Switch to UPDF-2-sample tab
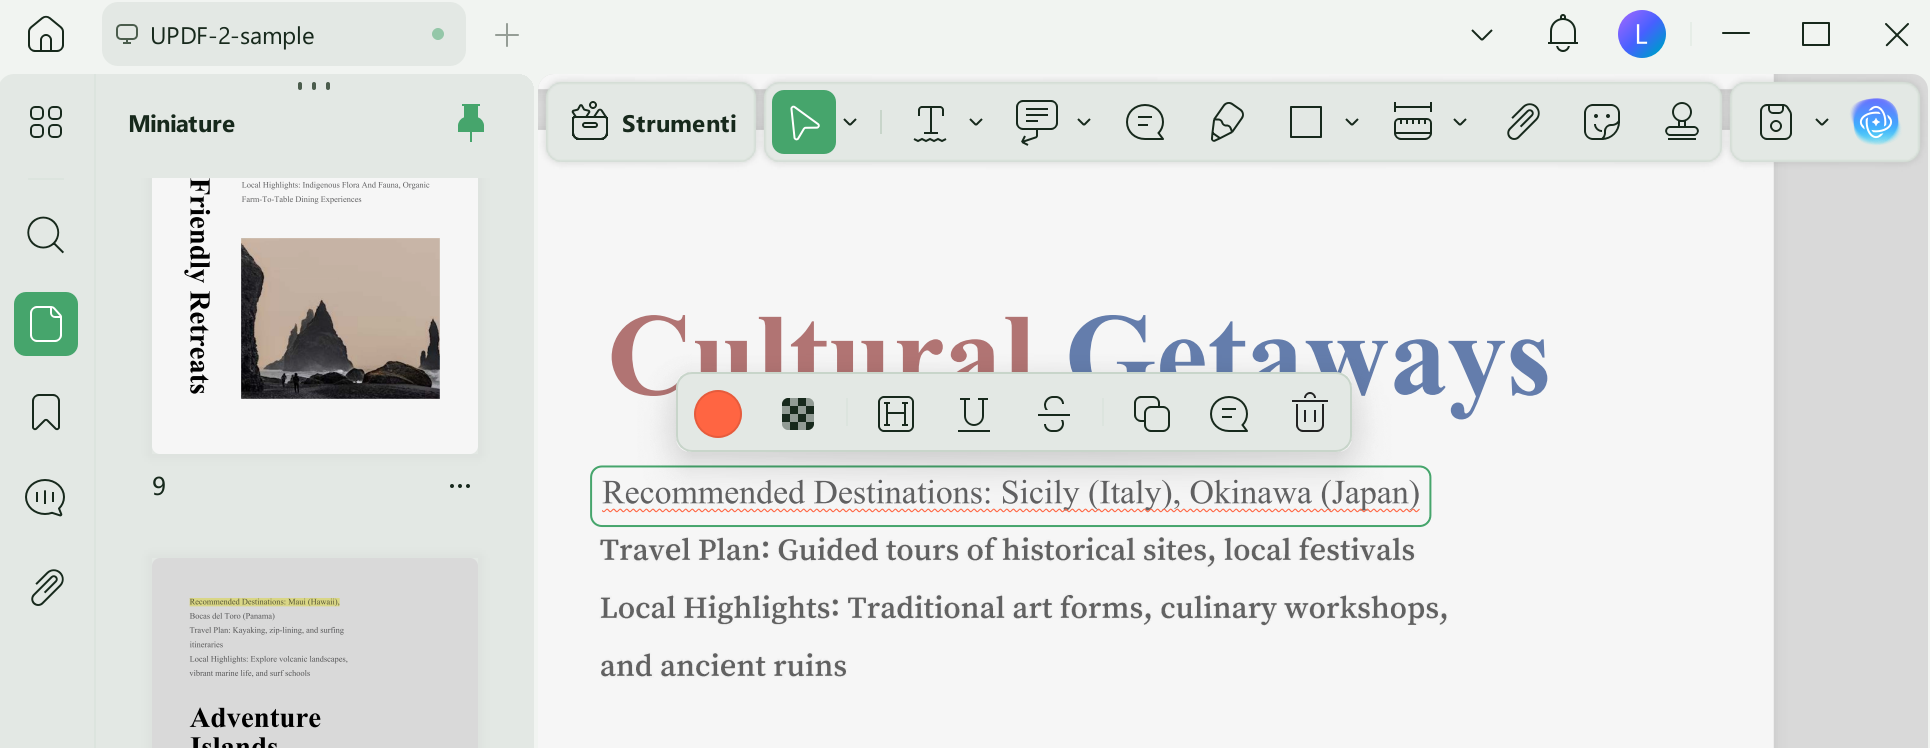The image size is (1930, 748). coord(283,35)
